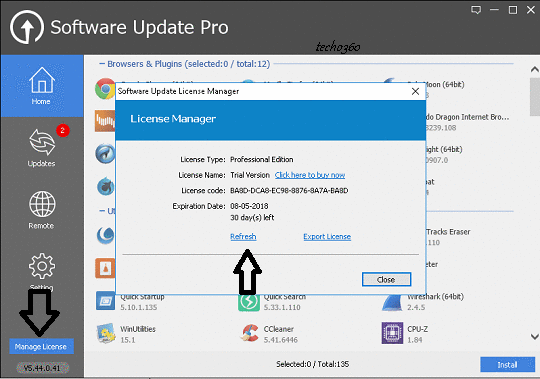Click the Export License link
Viewport: 540px width, 379px height.
327,236
